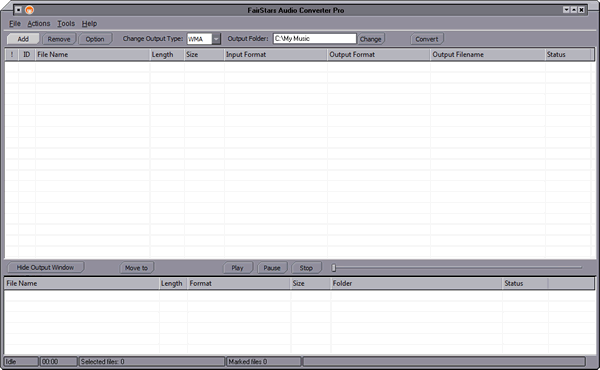Click the playback position slider handle
600x370 pixels.
(334, 268)
